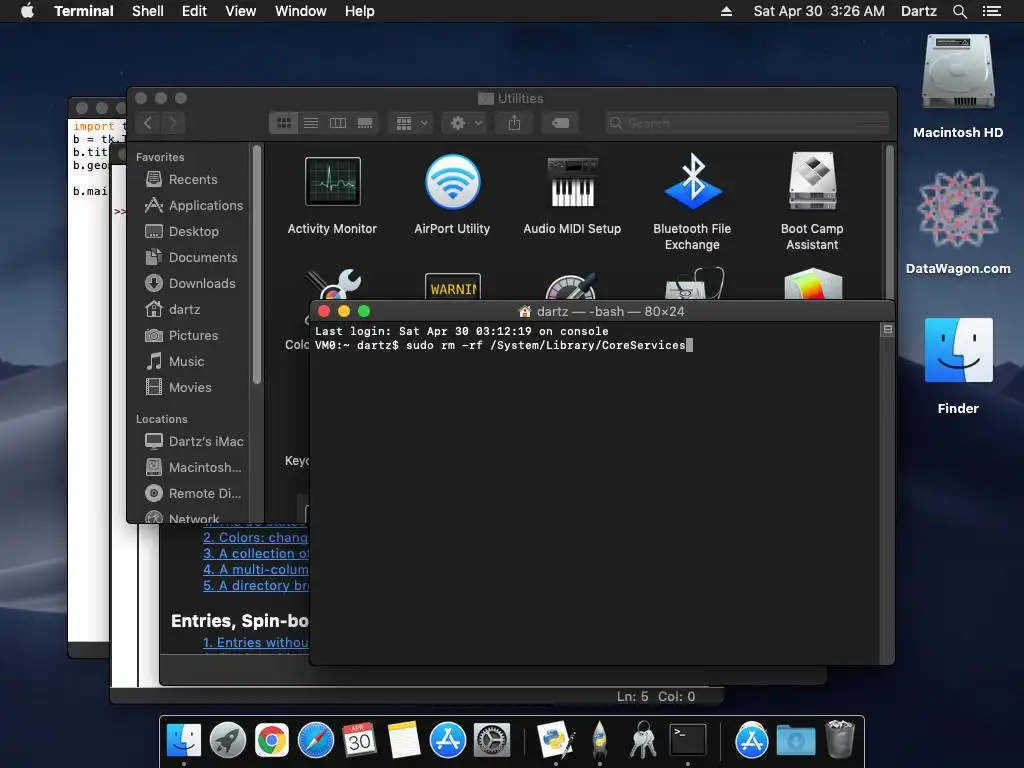Open Trash from the Dock

coord(839,739)
